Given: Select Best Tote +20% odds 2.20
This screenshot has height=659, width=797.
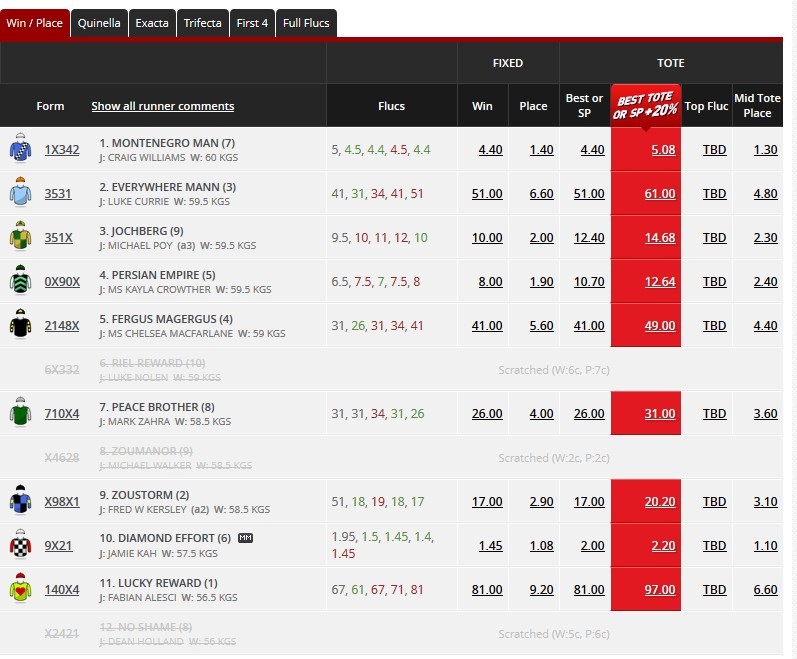Looking at the screenshot, I should (663, 546).
